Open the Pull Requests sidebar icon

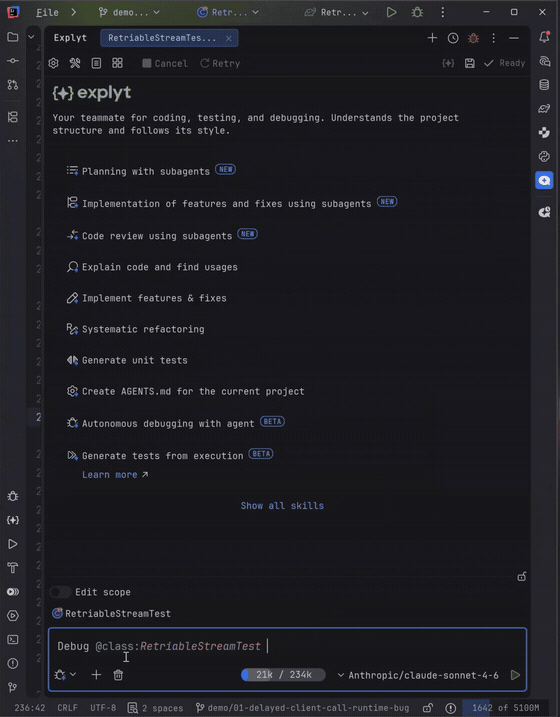pyautogui.click(x=13, y=85)
